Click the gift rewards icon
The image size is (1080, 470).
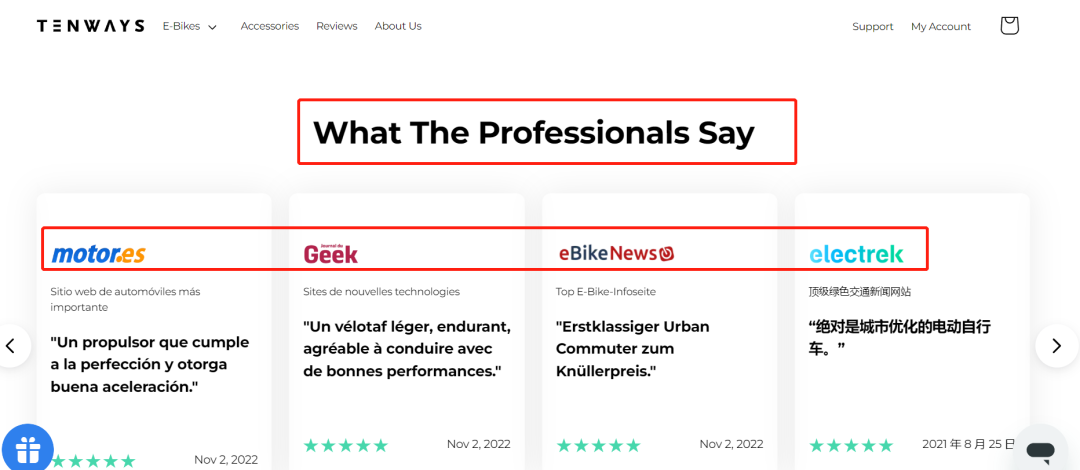[x=27, y=448]
